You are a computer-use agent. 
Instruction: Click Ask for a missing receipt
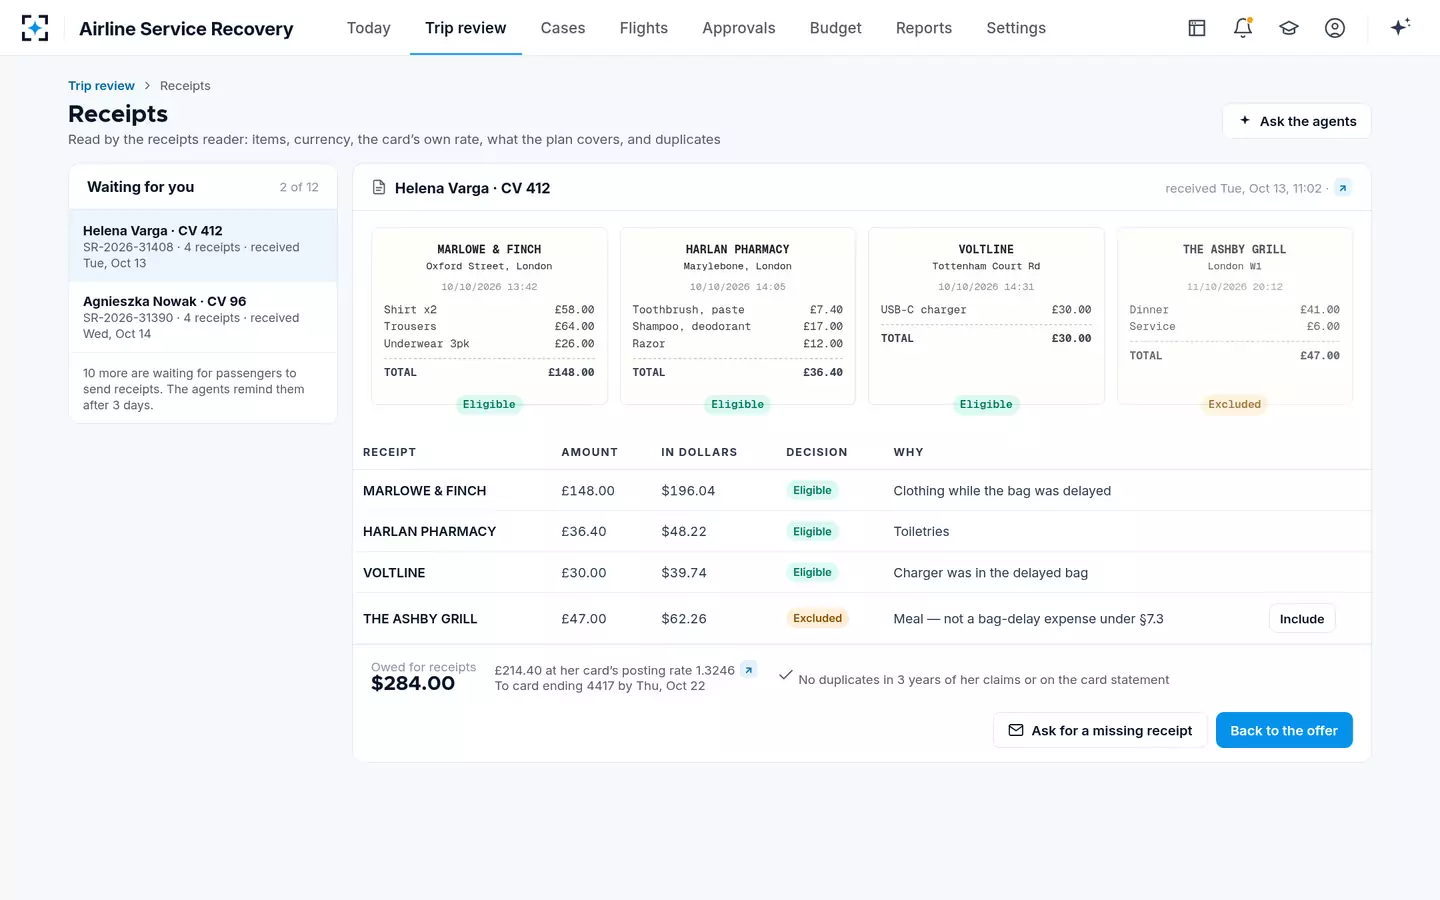(x=1100, y=730)
